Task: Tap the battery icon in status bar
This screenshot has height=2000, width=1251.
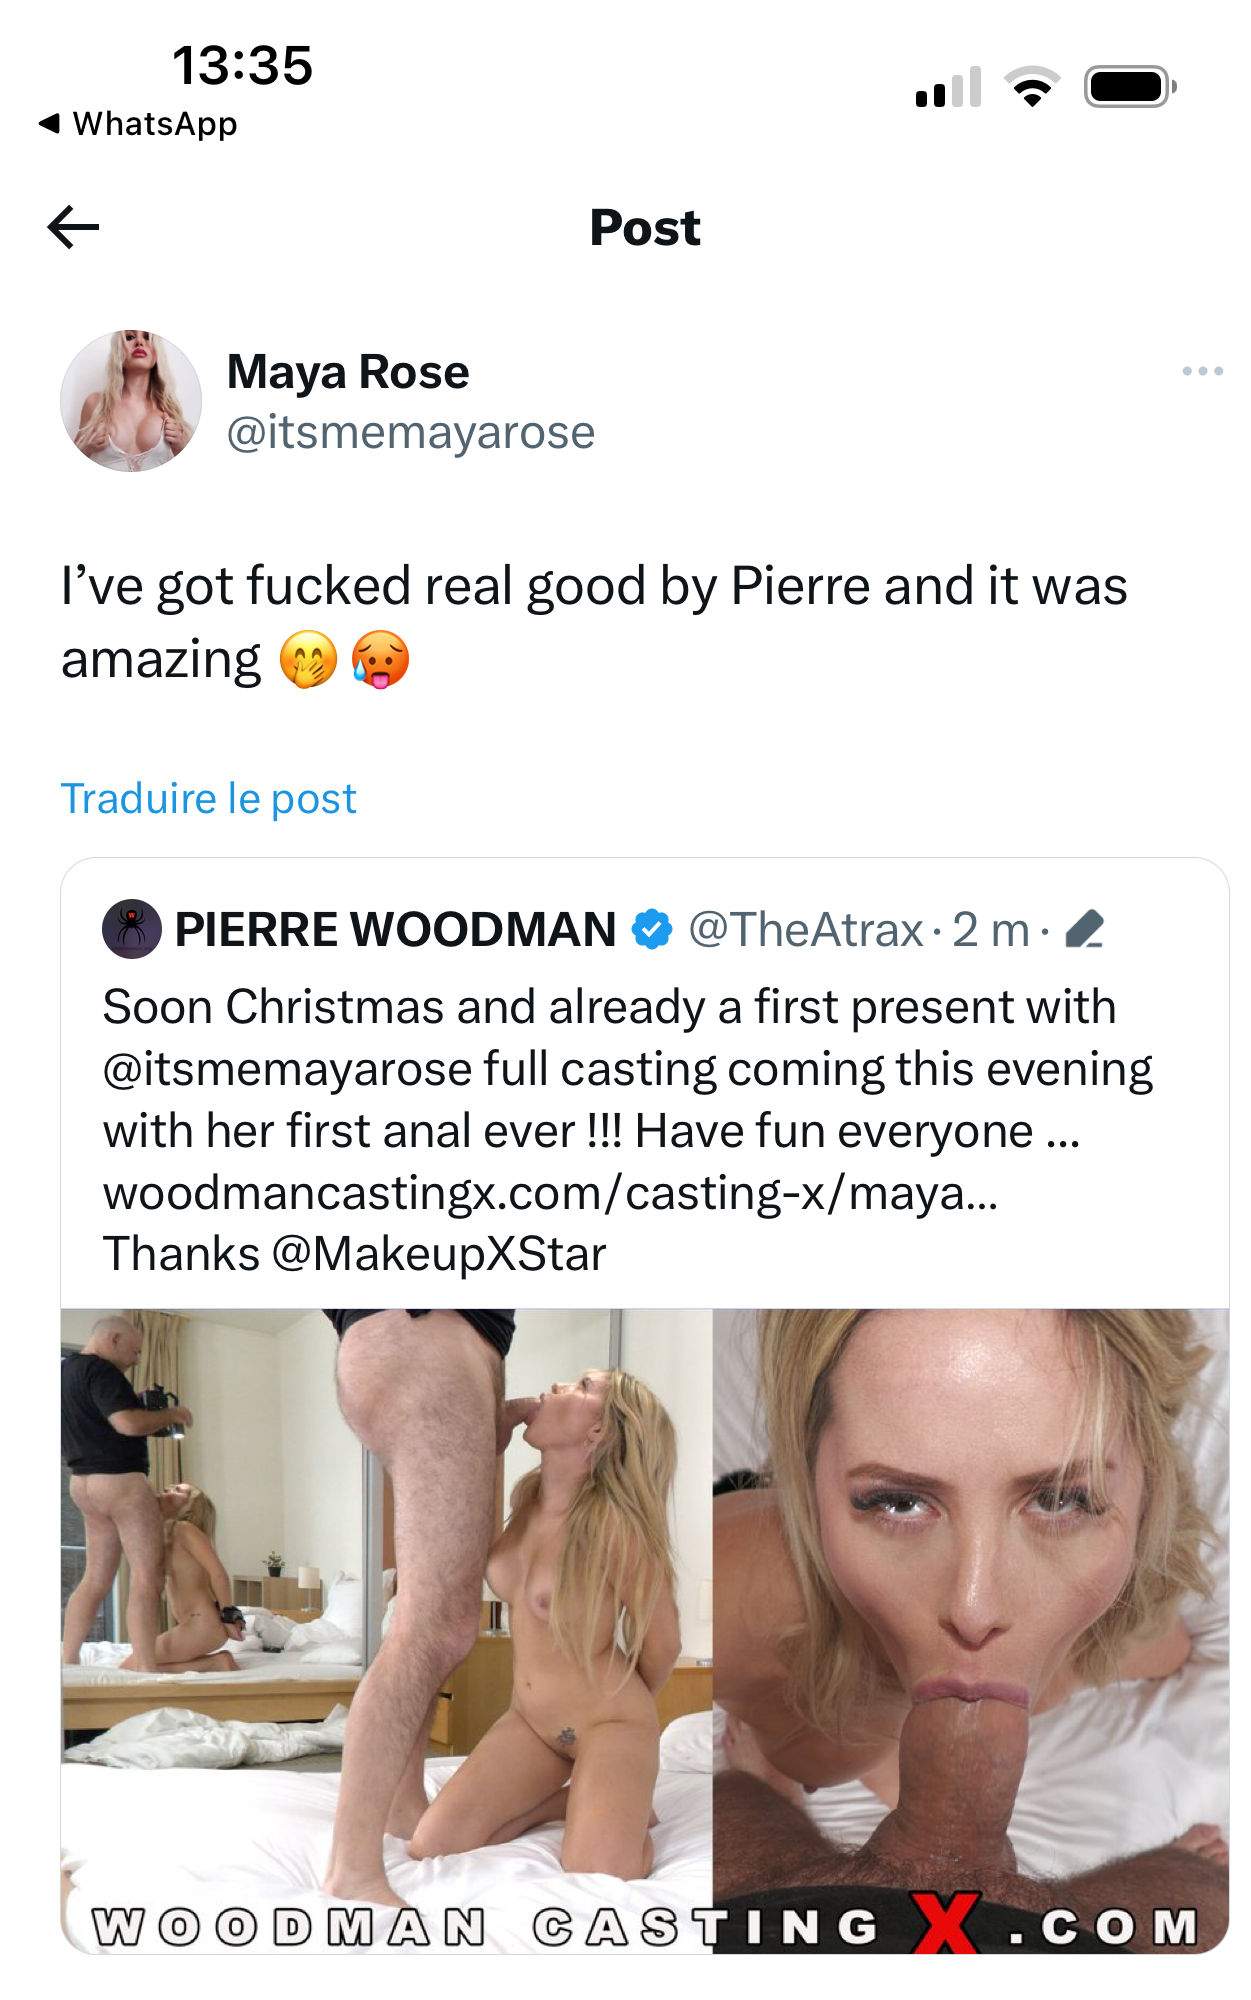Action: point(1130,87)
